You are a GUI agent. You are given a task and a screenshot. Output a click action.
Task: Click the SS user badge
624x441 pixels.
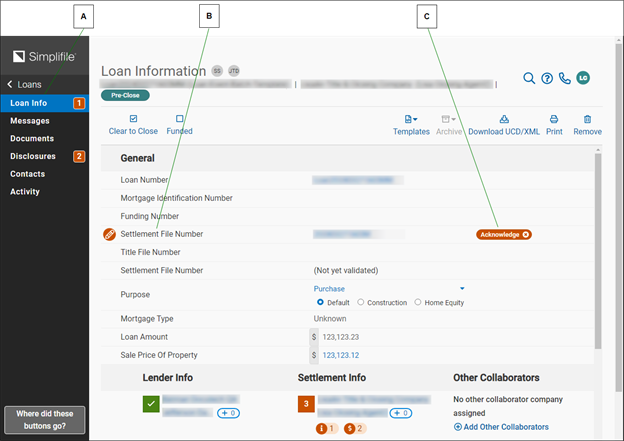(x=217, y=71)
